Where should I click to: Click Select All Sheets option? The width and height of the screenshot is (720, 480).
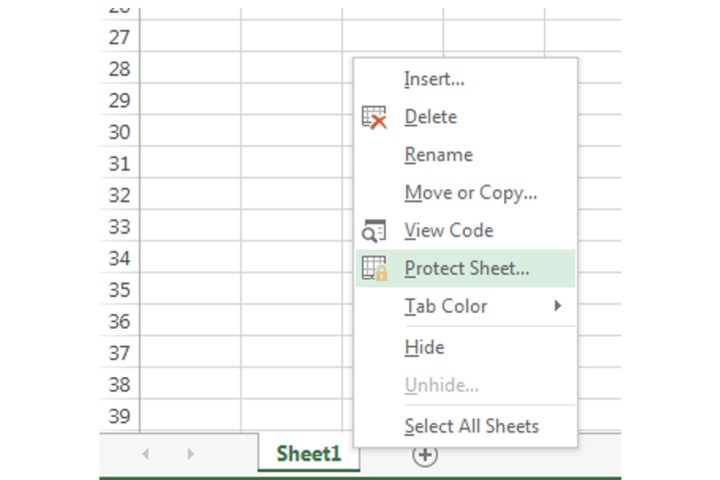click(x=471, y=426)
